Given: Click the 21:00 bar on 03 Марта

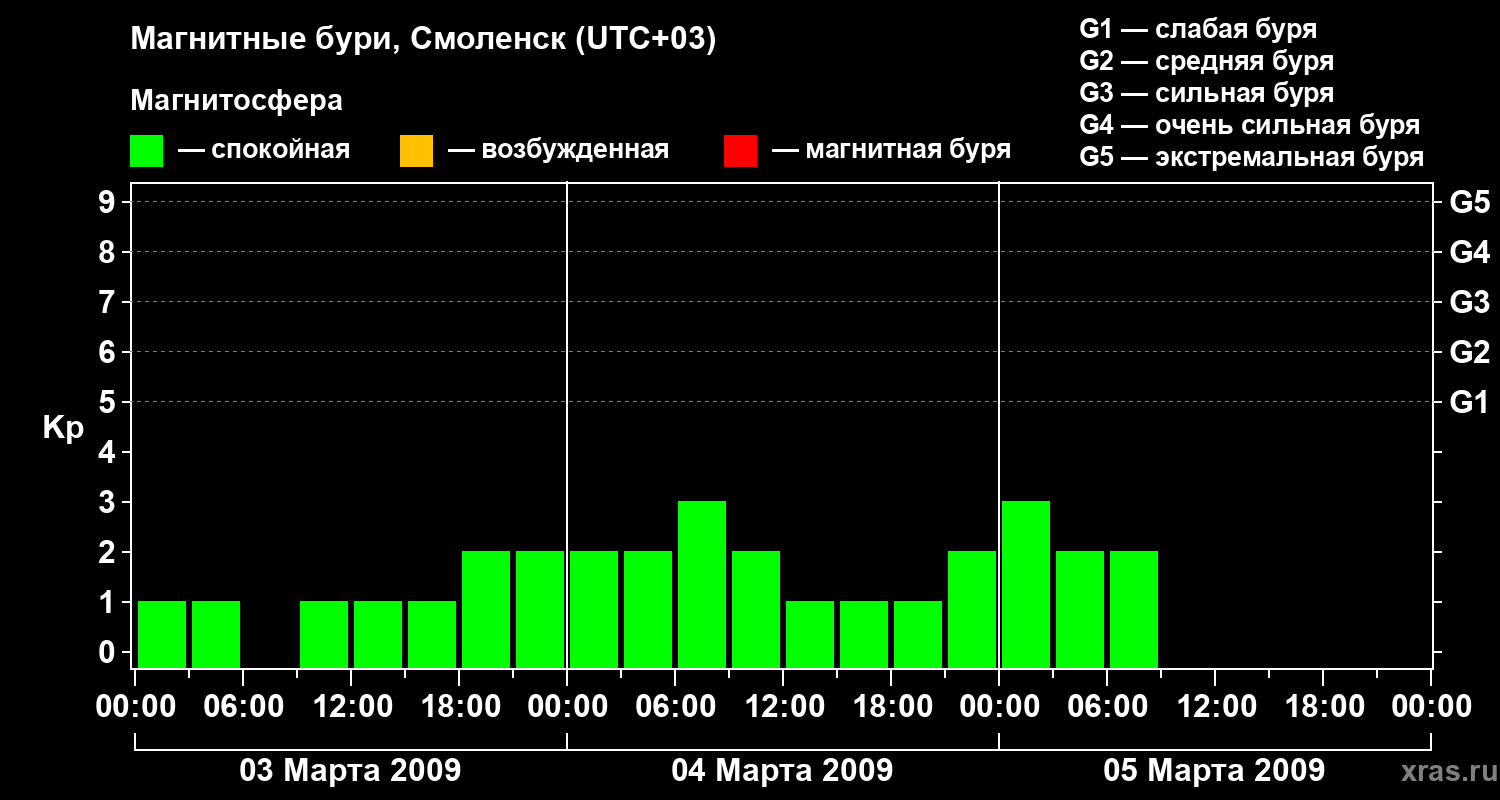Looking at the screenshot, I should pos(540,609).
